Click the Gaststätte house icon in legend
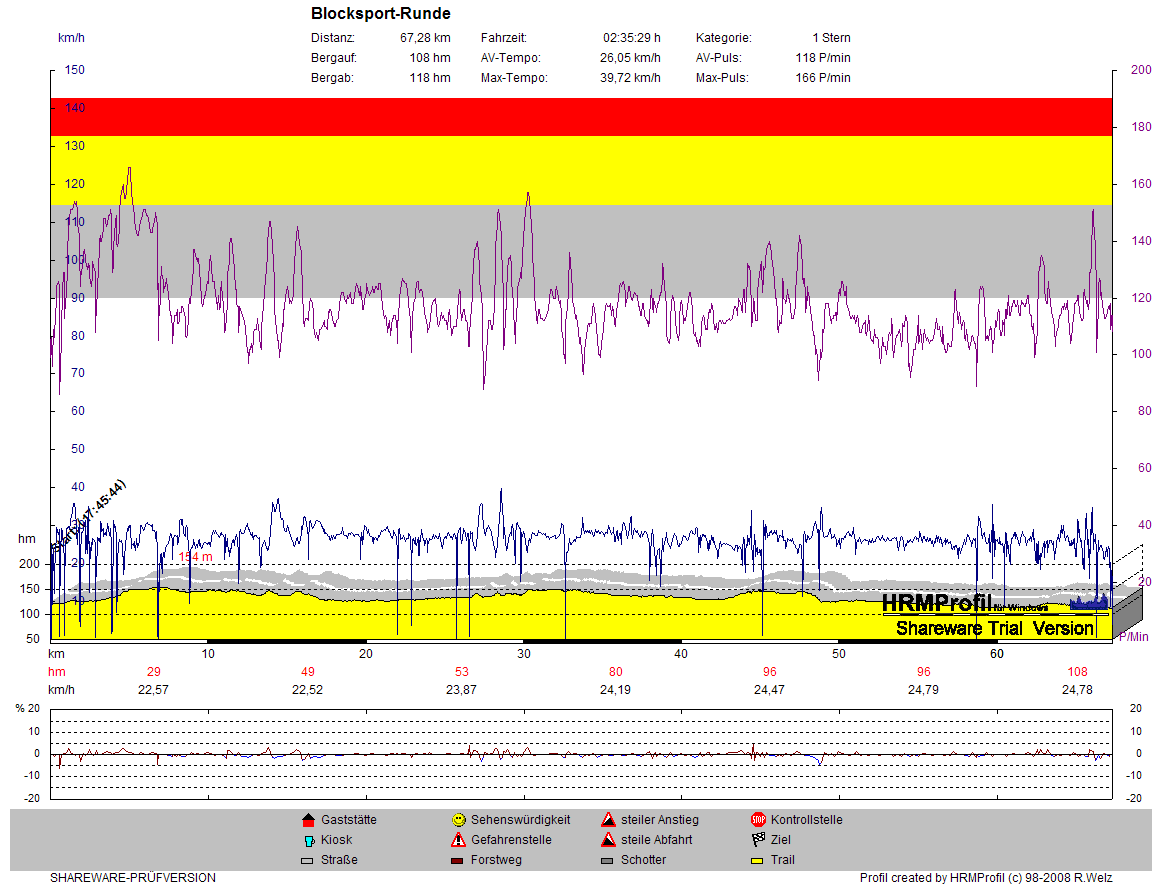Viewport: 1162px width, 884px height. pyautogui.click(x=308, y=820)
